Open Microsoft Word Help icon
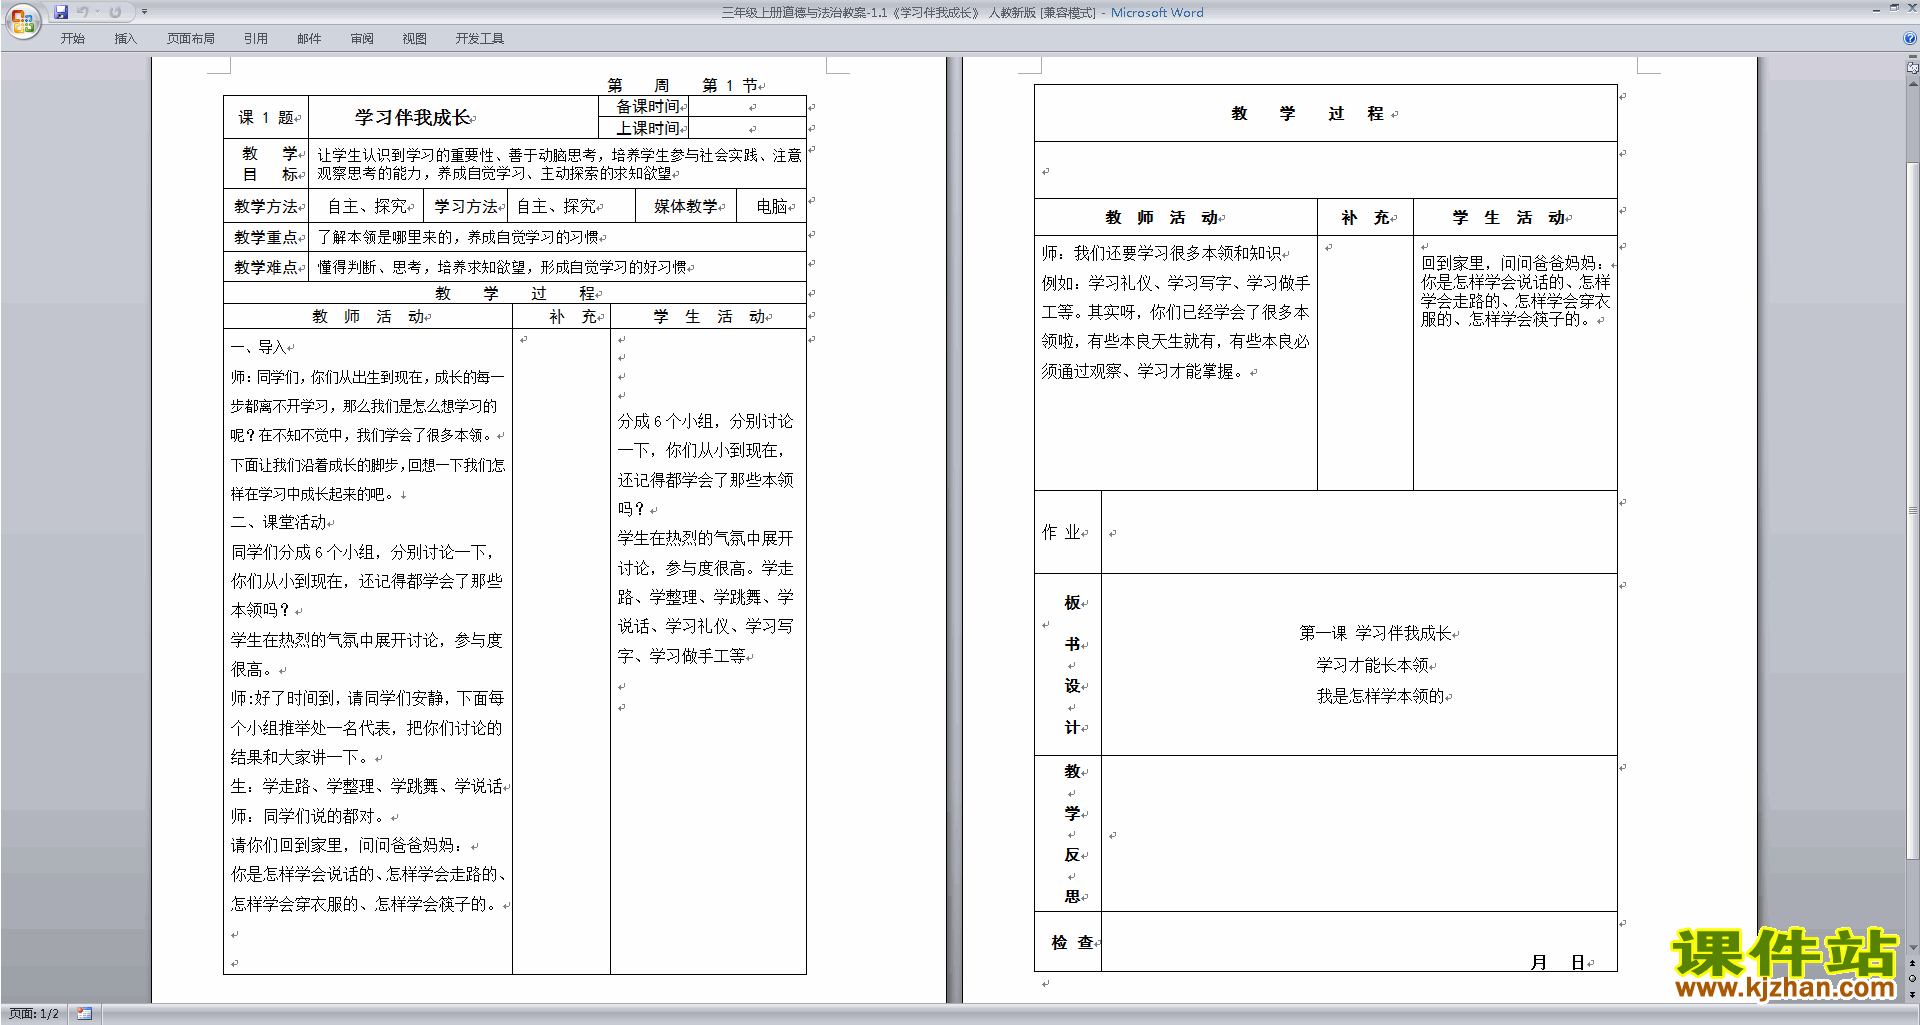Viewport: 1920px width, 1025px height. [x=1910, y=39]
